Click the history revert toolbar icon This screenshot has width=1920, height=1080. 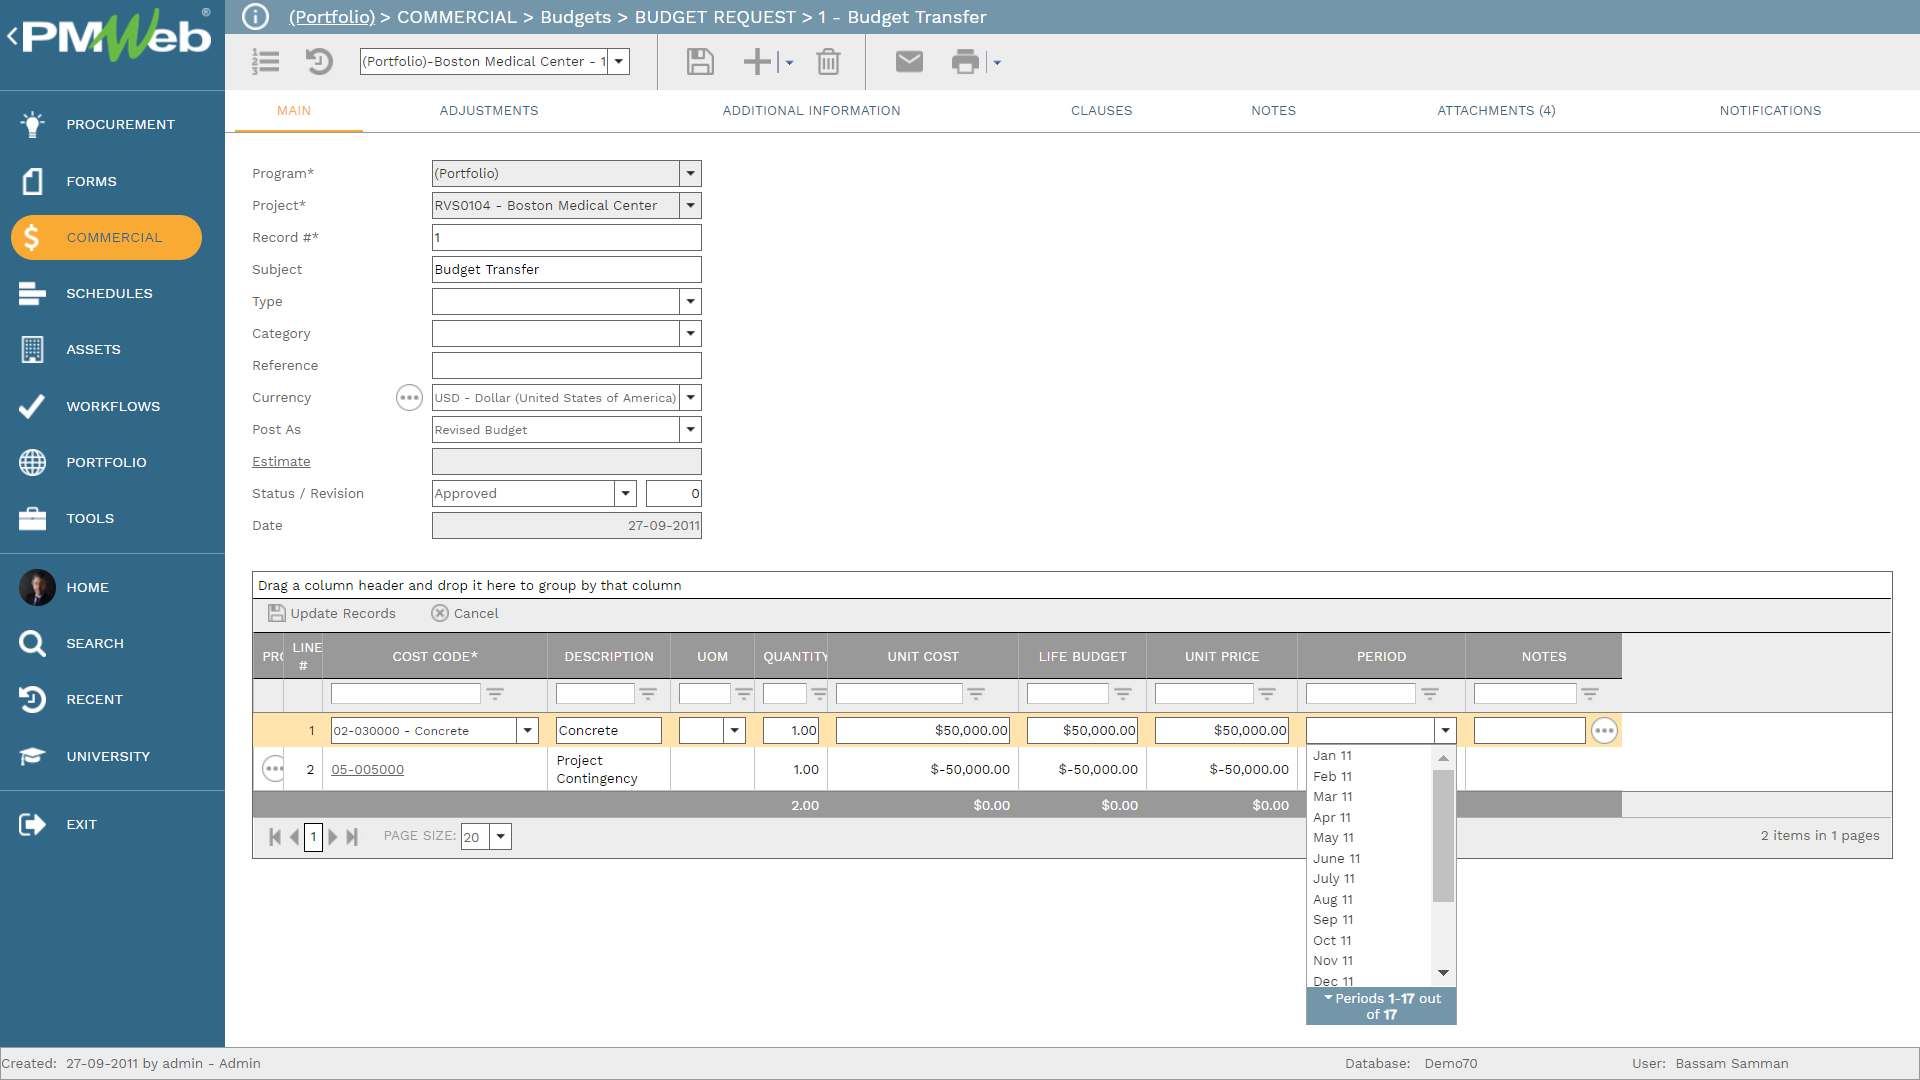(x=319, y=62)
